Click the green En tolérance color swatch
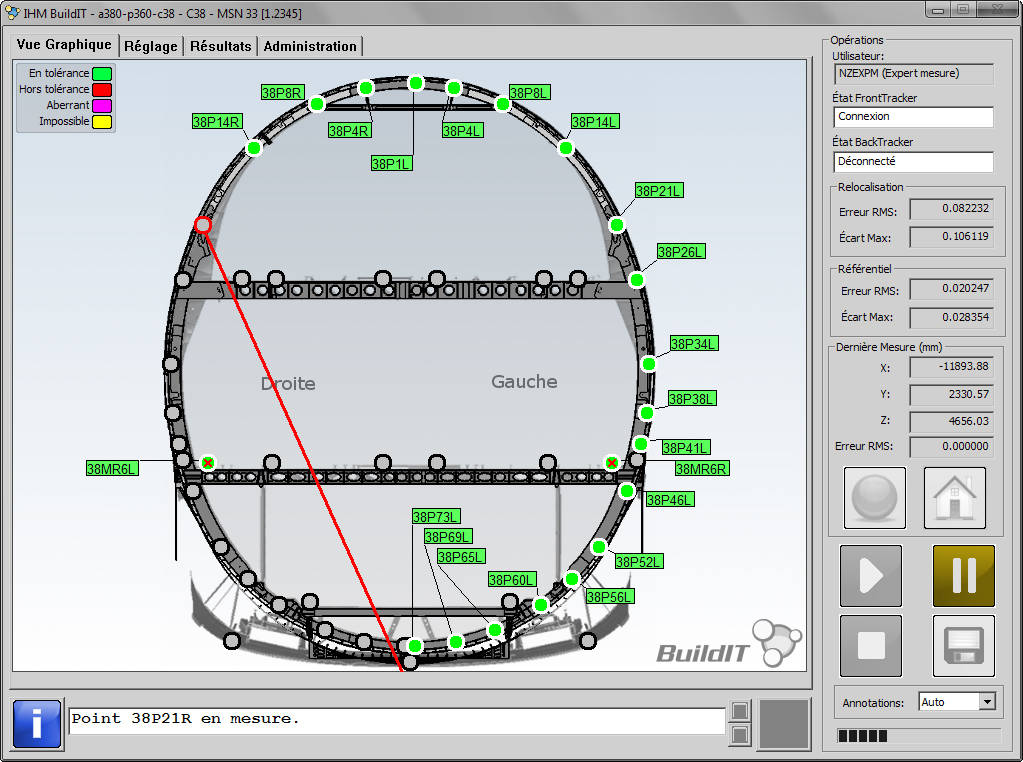The height and width of the screenshot is (762, 1023). coord(101,73)
